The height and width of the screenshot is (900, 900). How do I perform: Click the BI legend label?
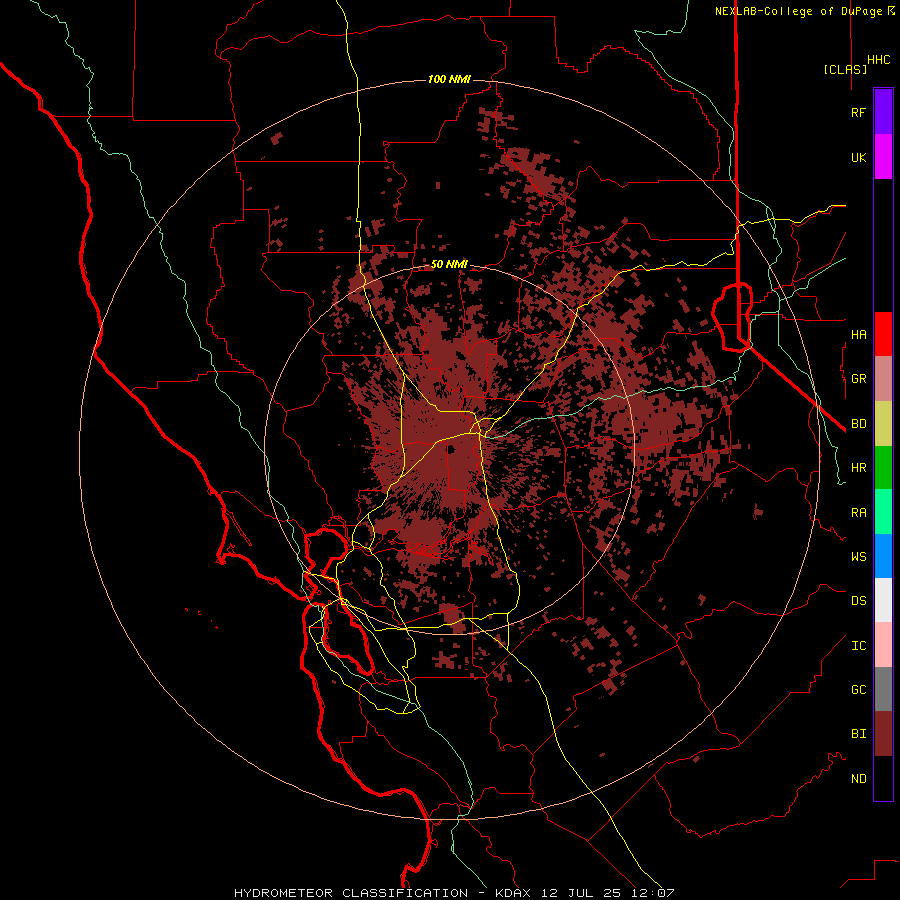pos(858,734)
